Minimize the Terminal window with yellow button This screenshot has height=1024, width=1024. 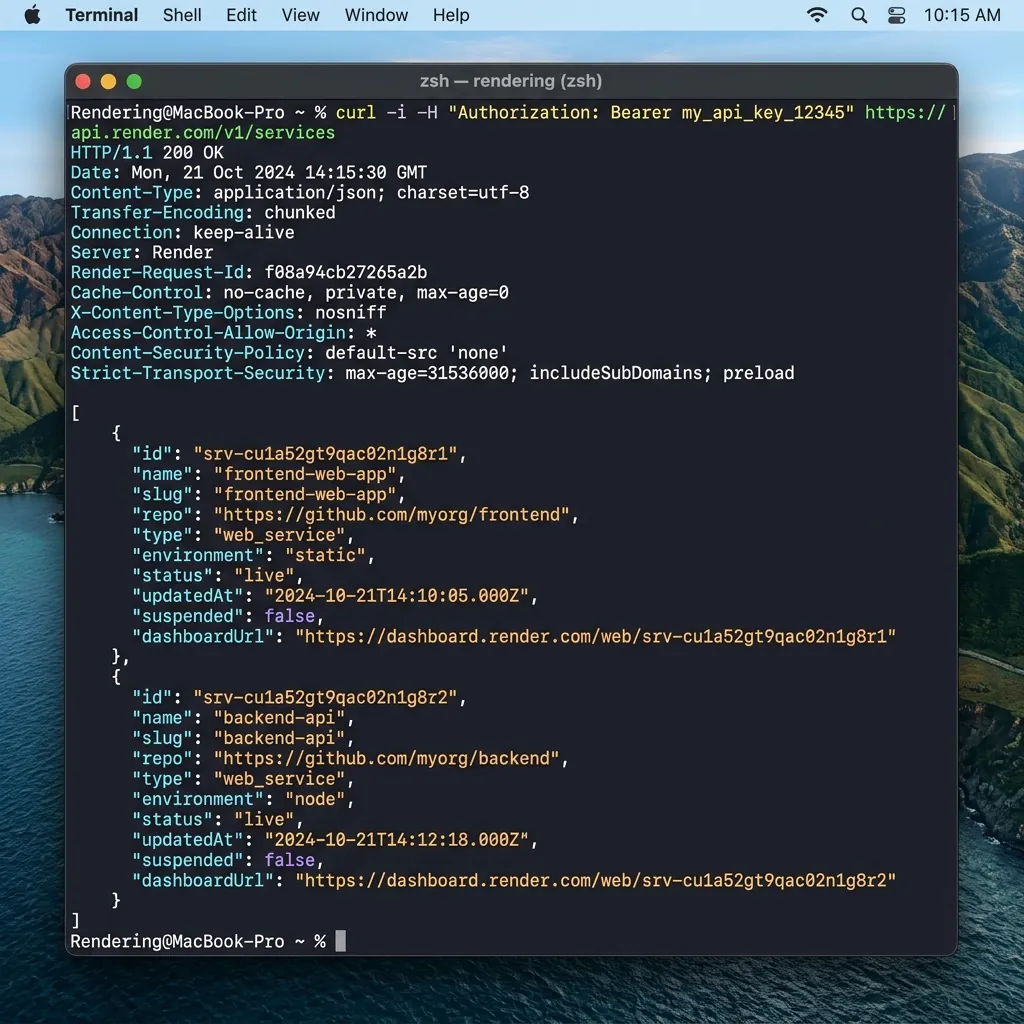pos(108,82)
